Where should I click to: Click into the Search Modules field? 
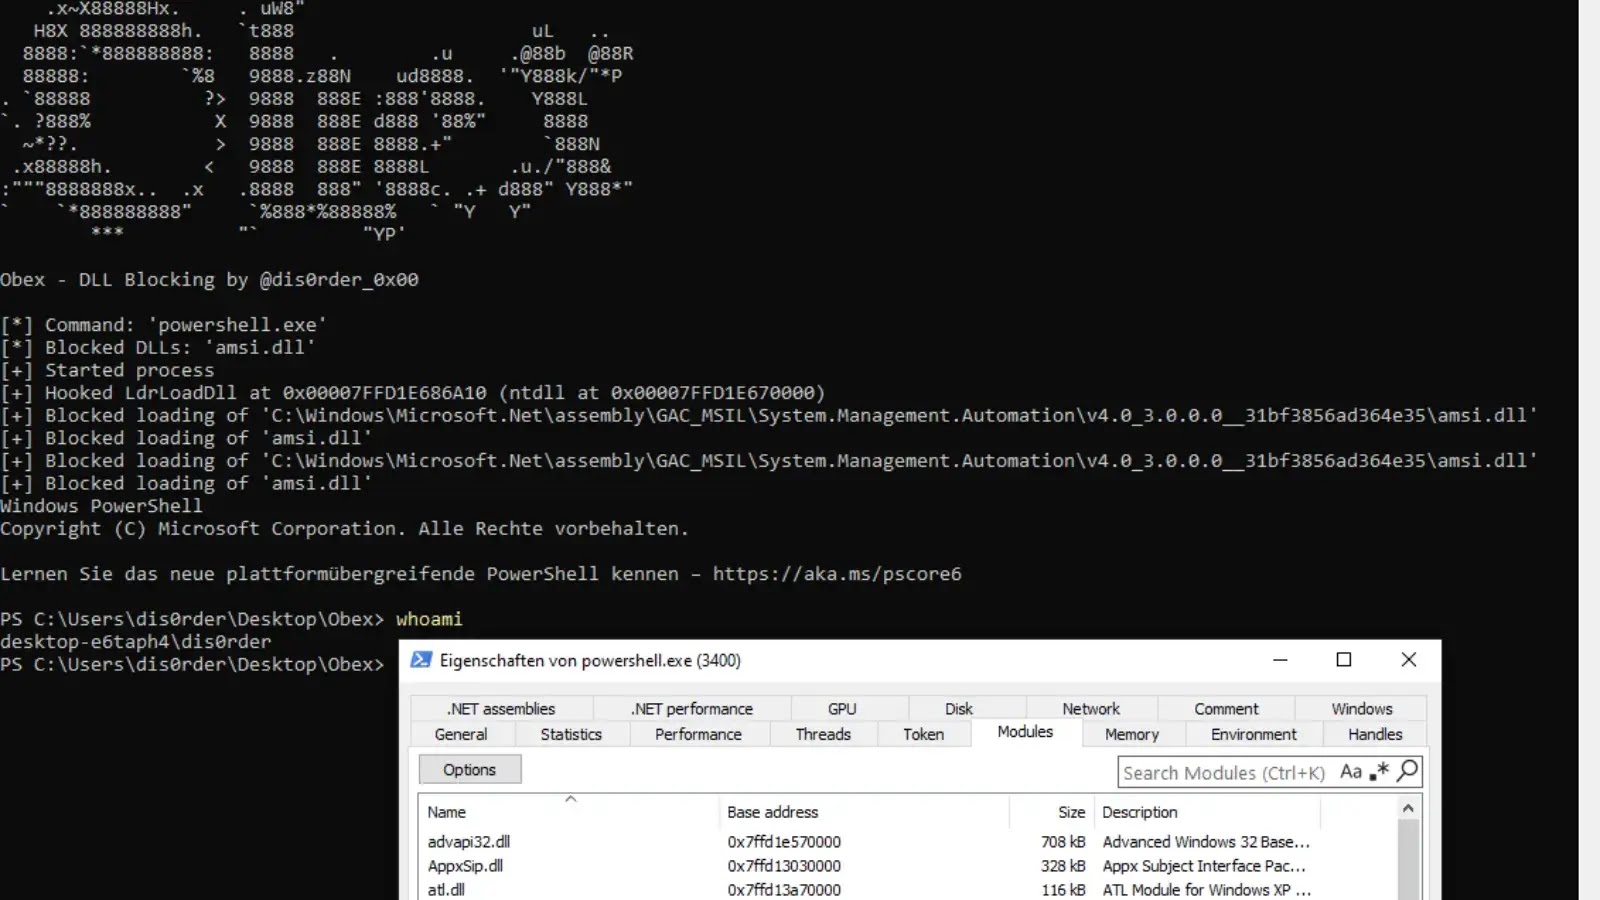coord(1220,772)
